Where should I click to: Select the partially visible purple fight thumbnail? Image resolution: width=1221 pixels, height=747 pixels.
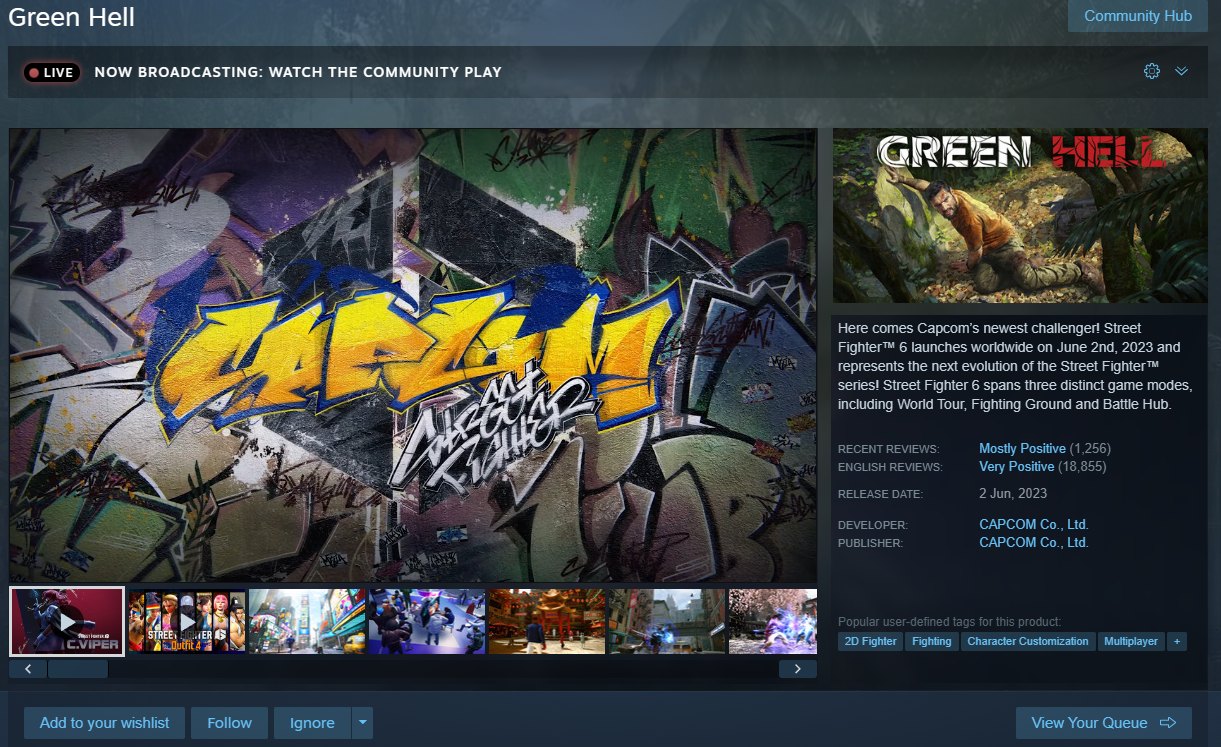(x=773, y=621)
